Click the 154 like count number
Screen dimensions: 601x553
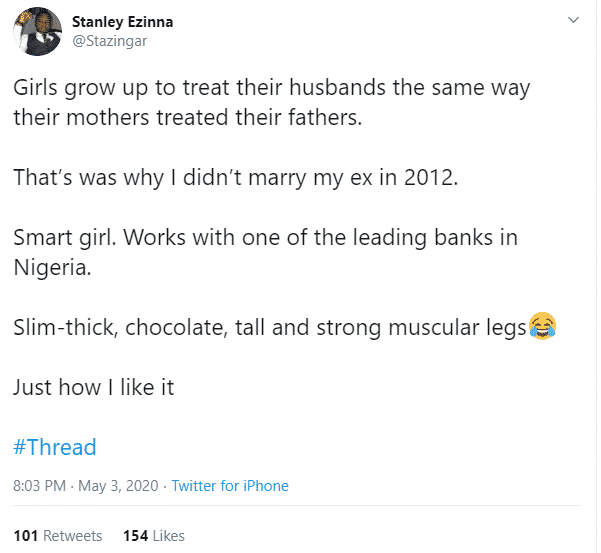[135, 536]
